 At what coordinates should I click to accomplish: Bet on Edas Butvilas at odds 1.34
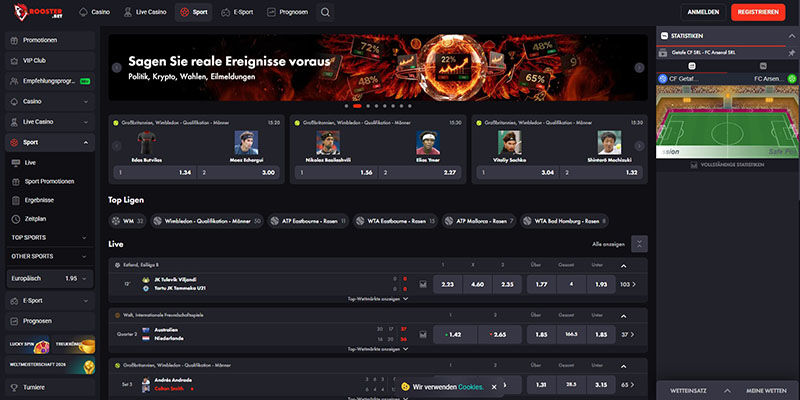[x=154, y=173]
